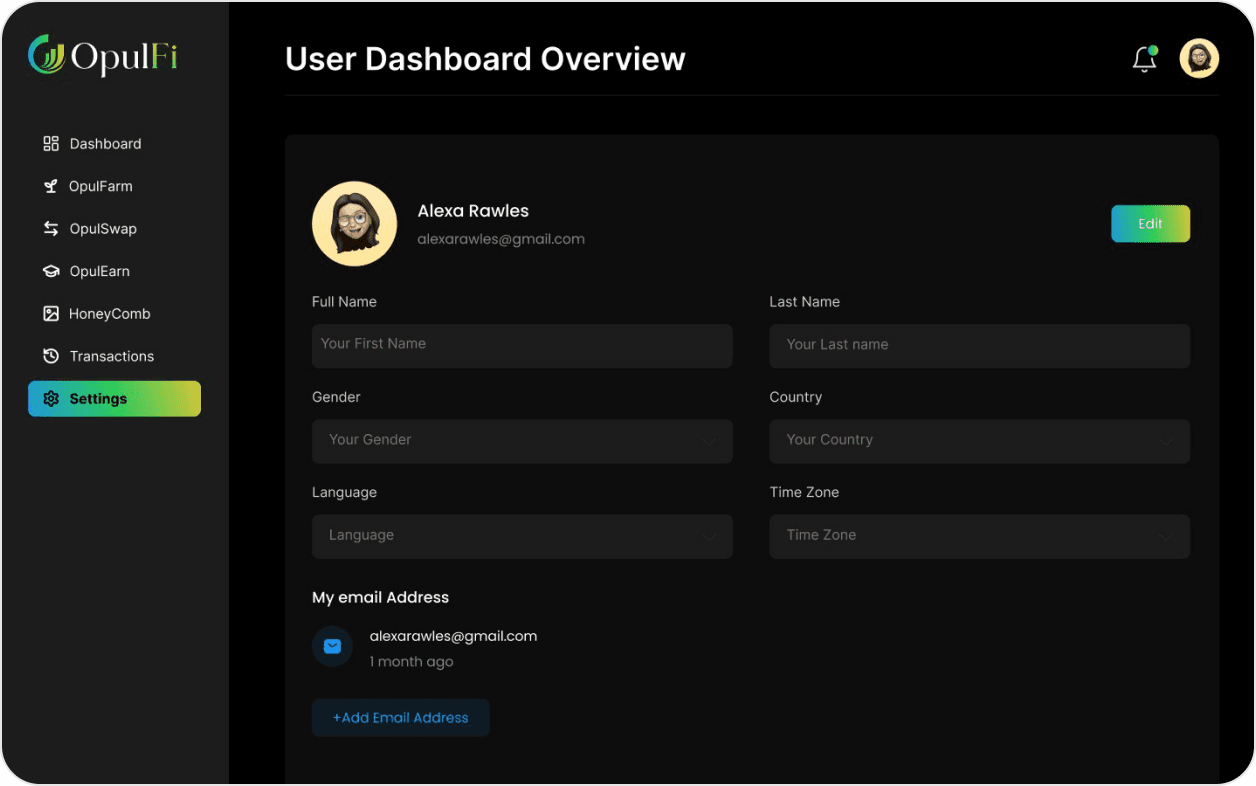Click the User Dashboard Overview heading
Image resolution: width=1256 pixels, height=786 pixels.
coord(485,59)
